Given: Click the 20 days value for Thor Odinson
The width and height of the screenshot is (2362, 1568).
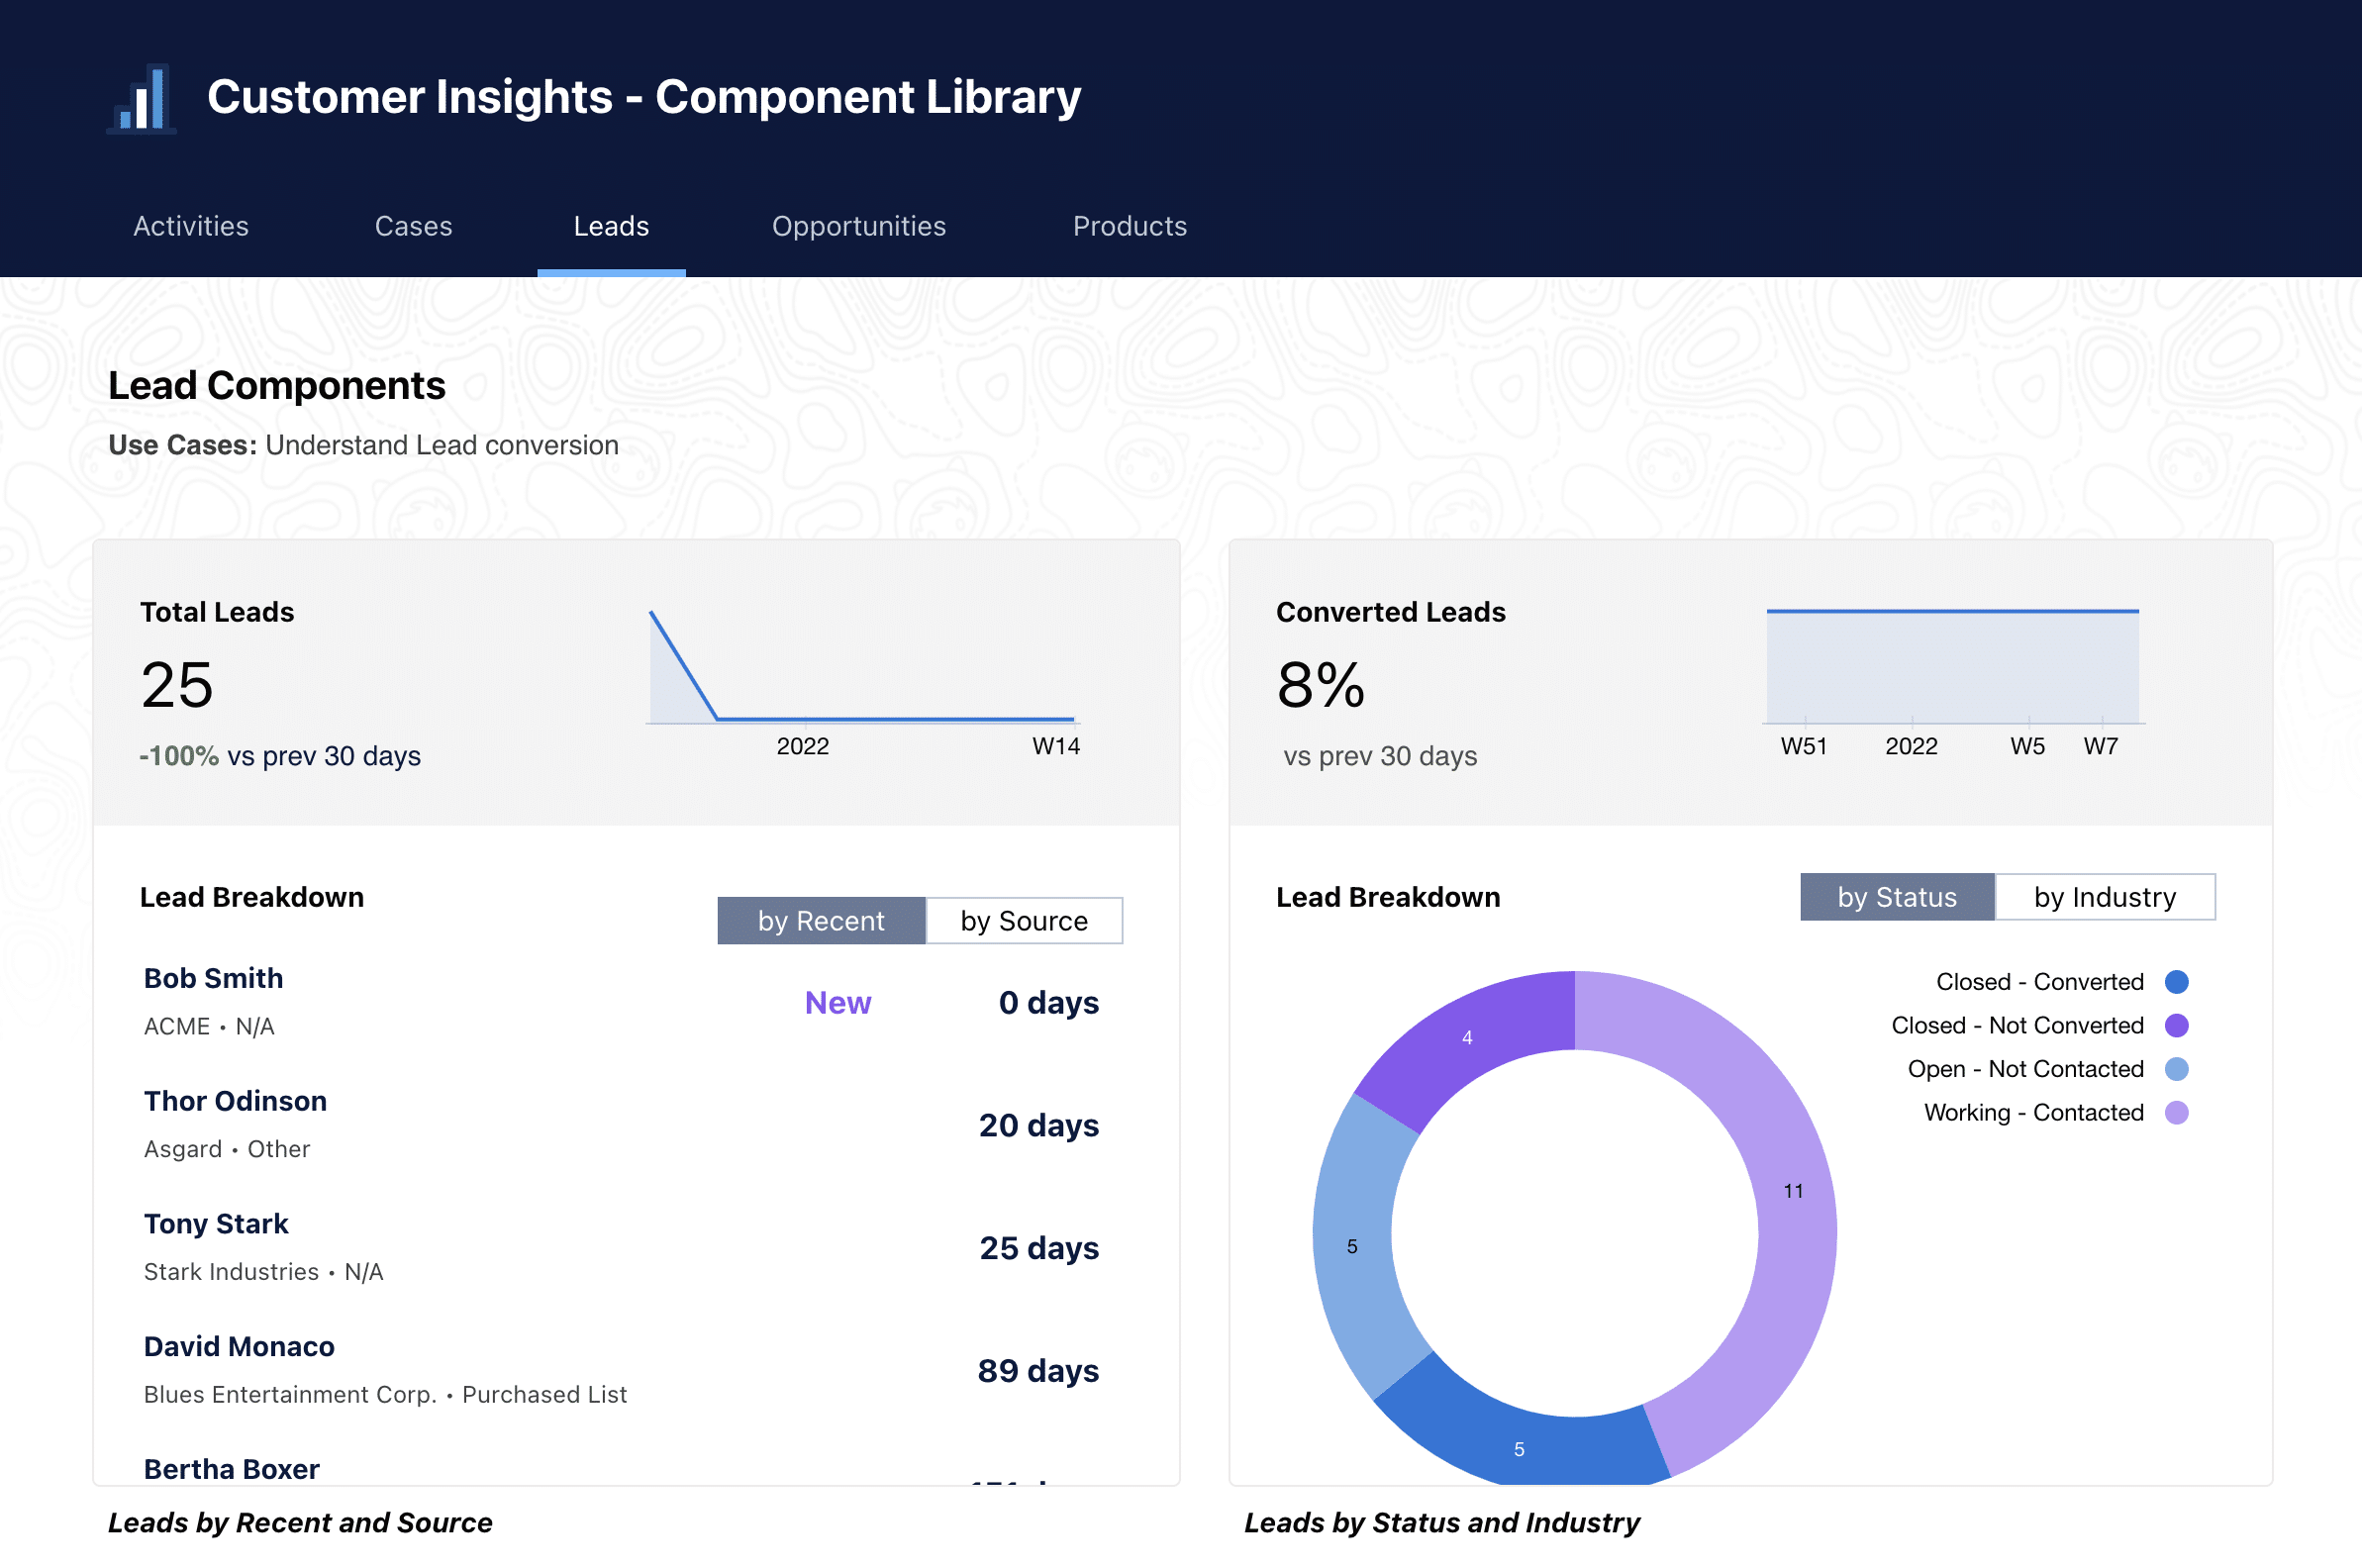Looking at the screenshot, I should 1038,1126.
